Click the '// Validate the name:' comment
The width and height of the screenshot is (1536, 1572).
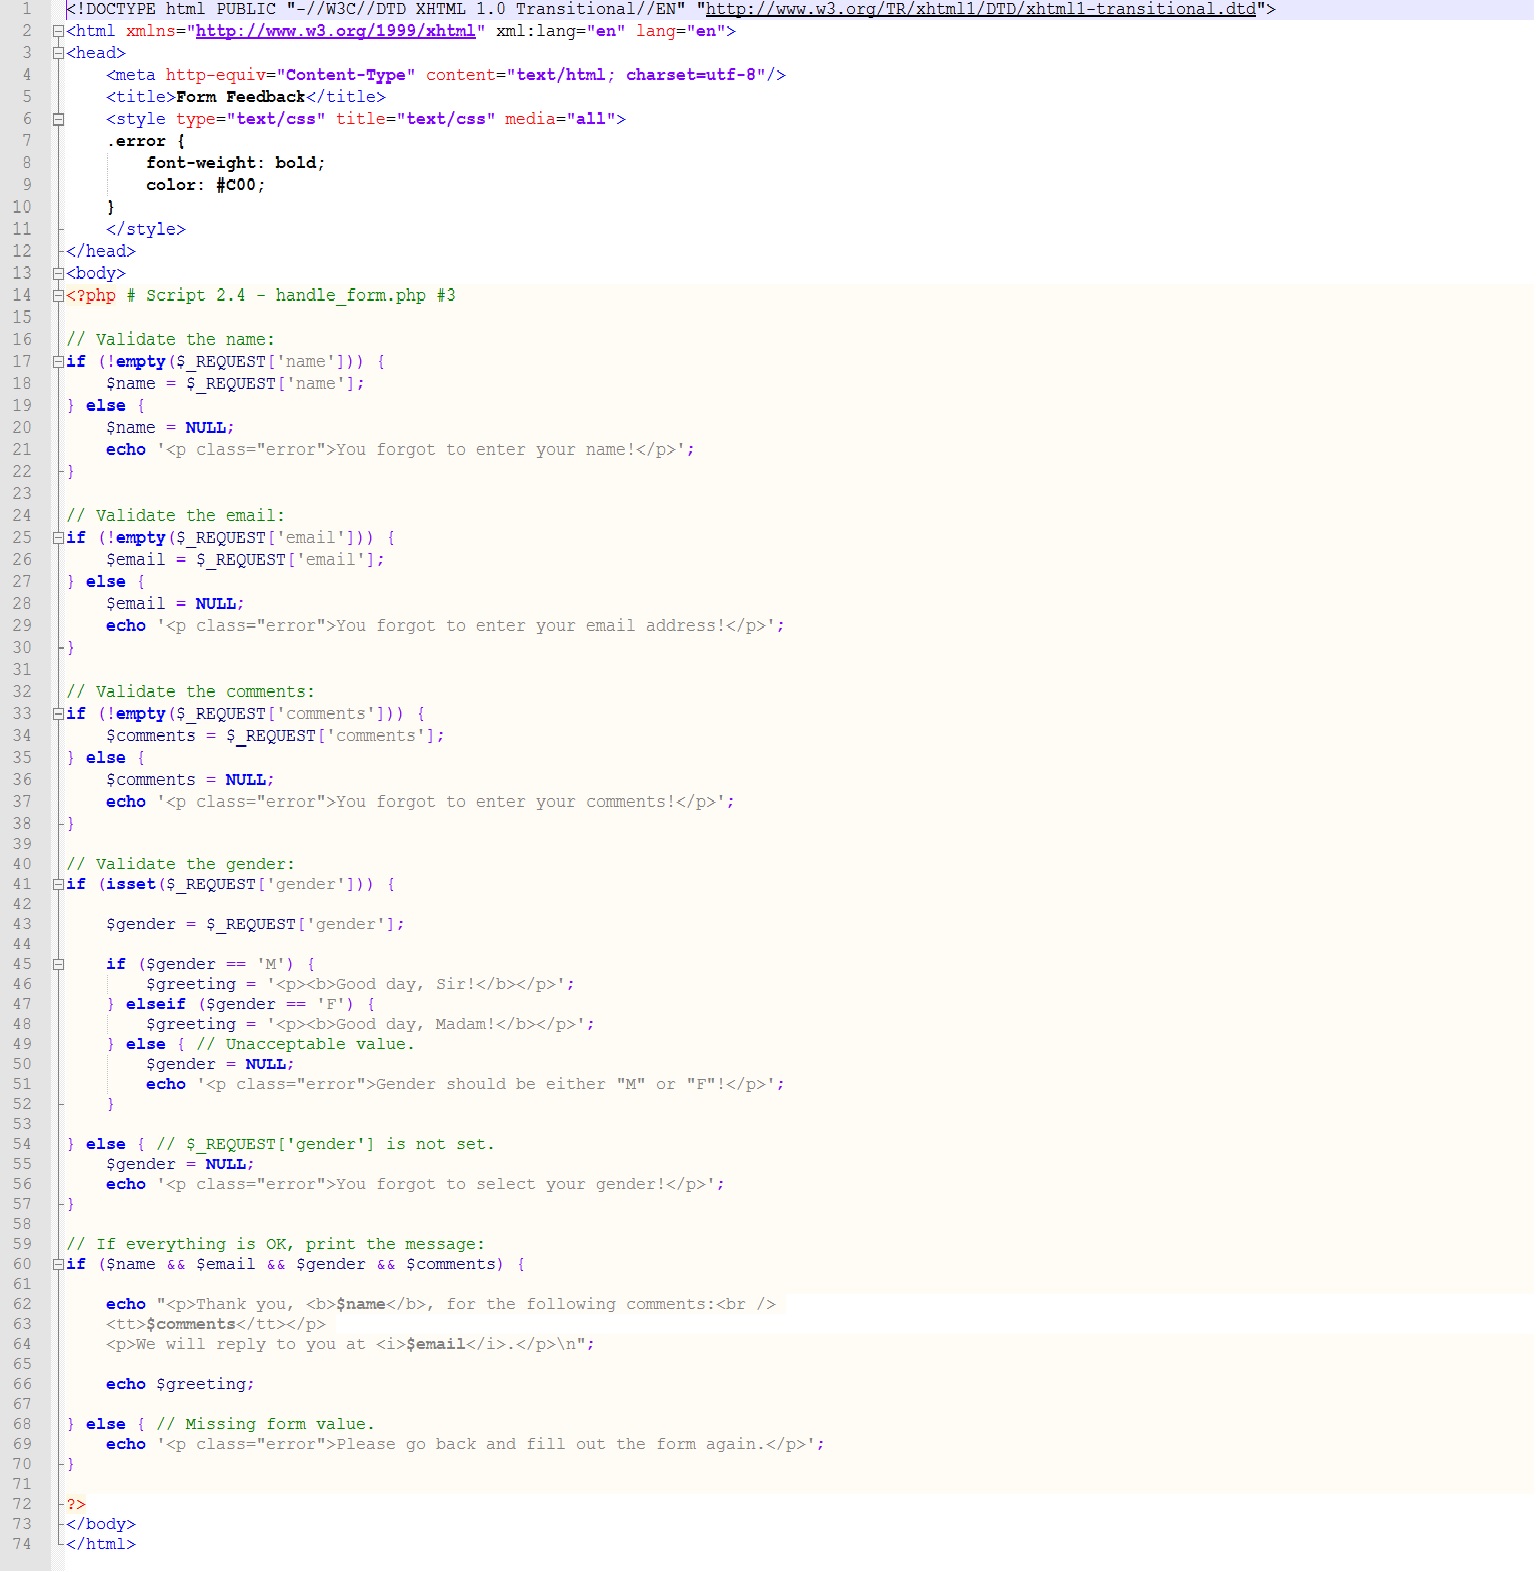coord(171,339)
